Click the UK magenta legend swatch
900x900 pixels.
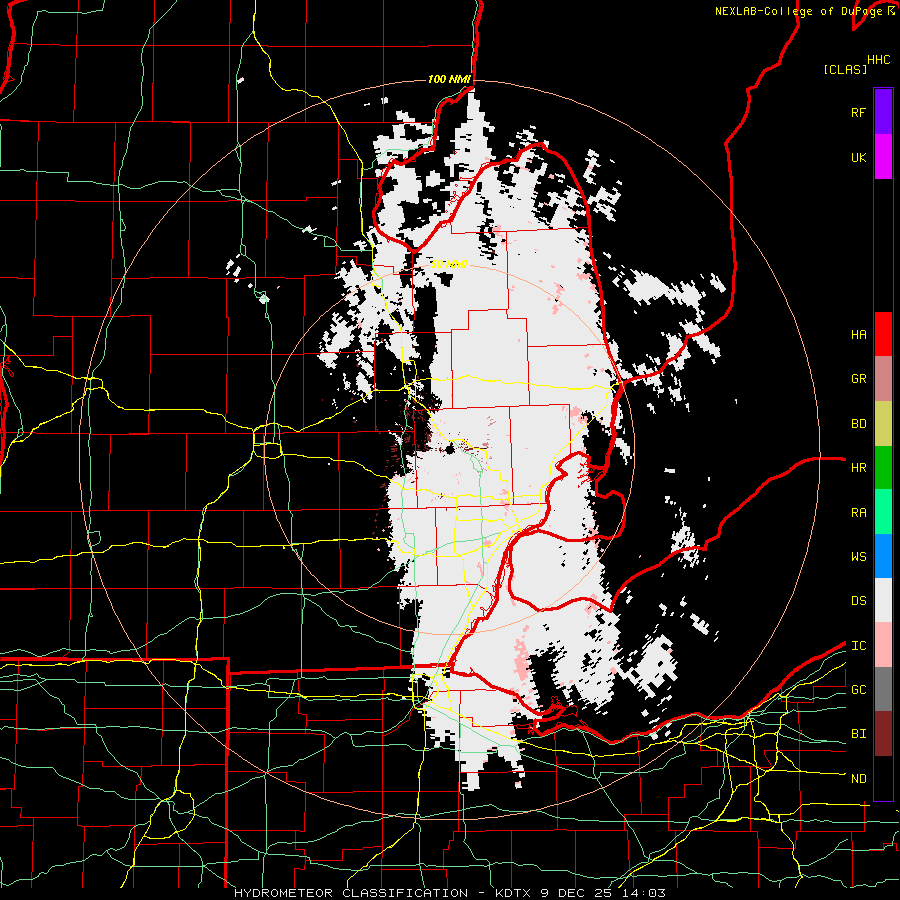(883, 157)
